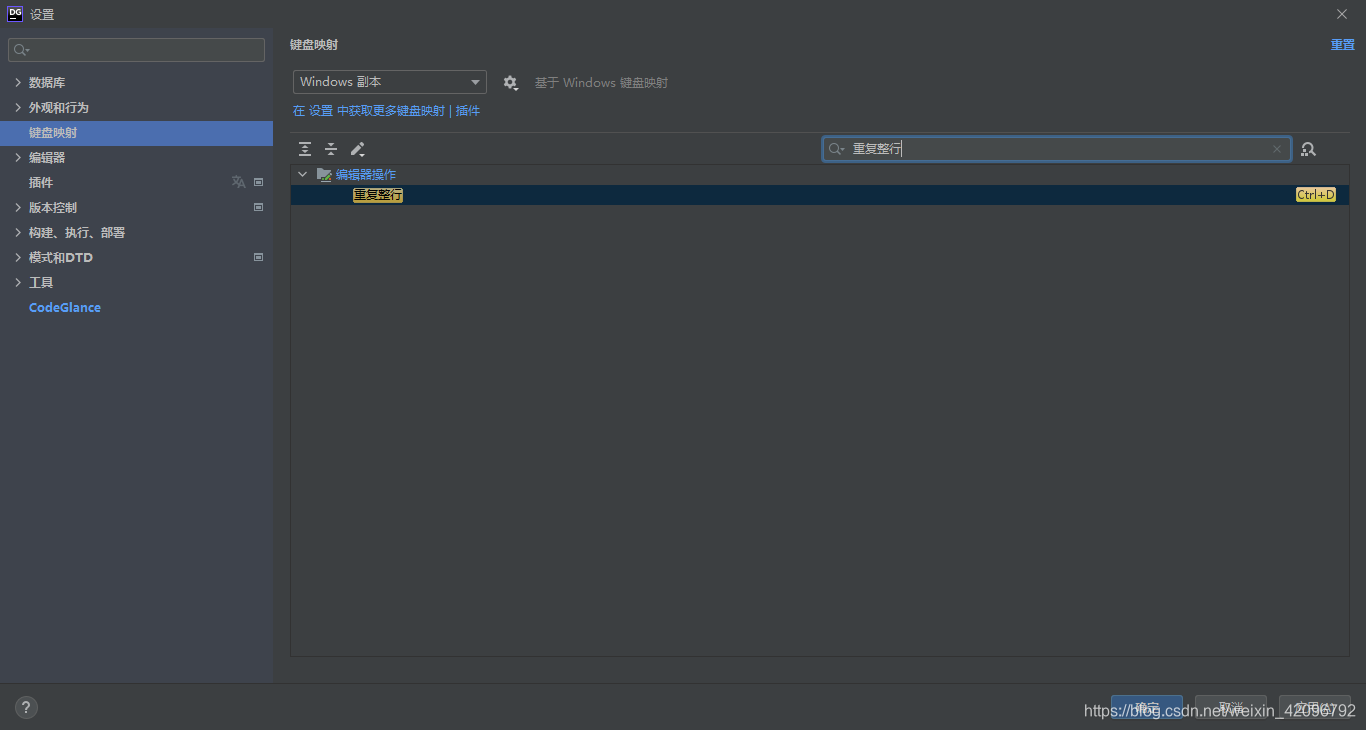Click the keymap action search field
The height and width of the screenshot is (730, 1366).
(1057, 149)
